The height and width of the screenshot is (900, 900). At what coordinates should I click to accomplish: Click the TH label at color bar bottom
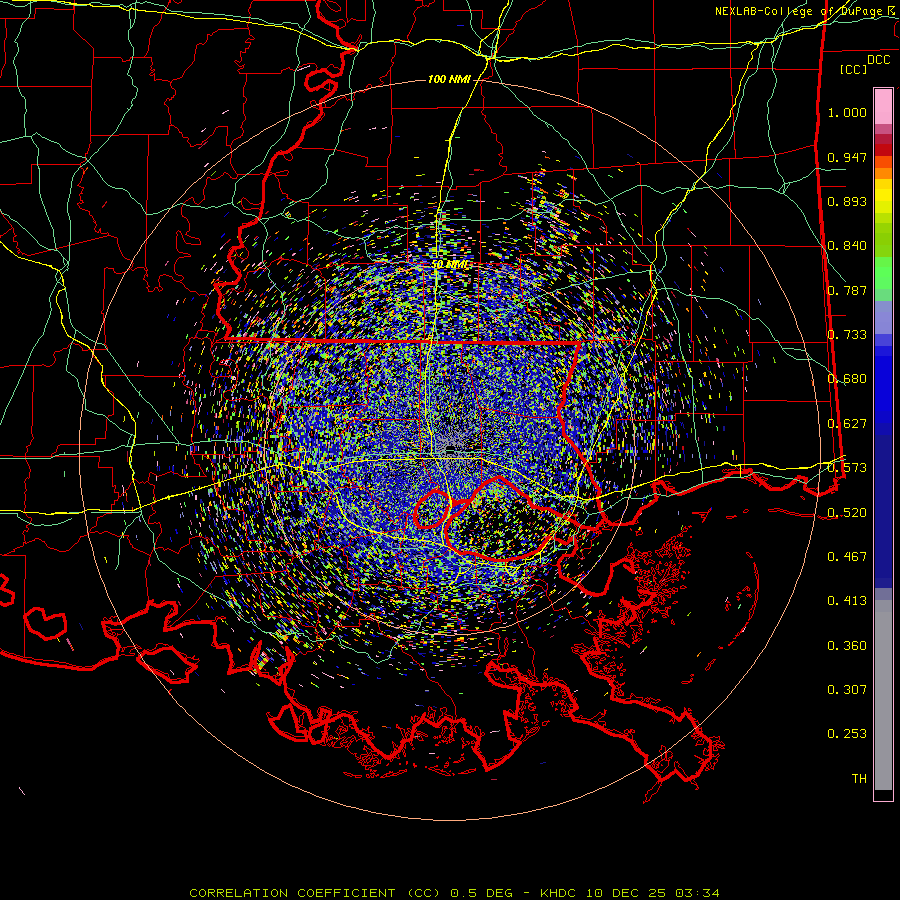(x=859, y=779)
